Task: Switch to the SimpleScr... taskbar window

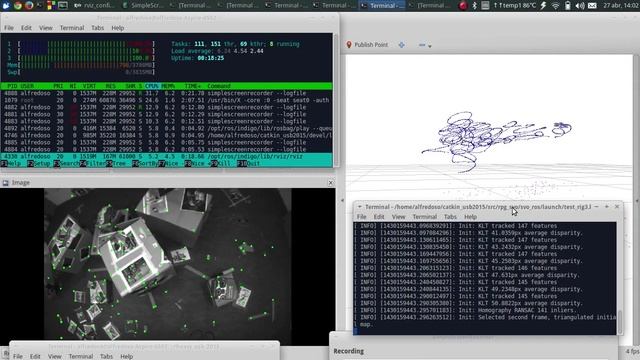Action: coord(143,5)
